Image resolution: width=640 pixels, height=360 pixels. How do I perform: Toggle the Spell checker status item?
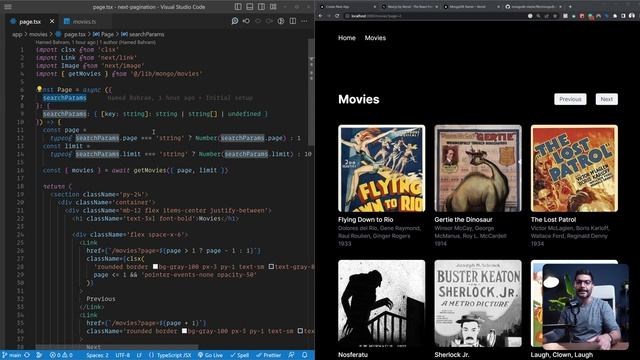click(239, 355)
